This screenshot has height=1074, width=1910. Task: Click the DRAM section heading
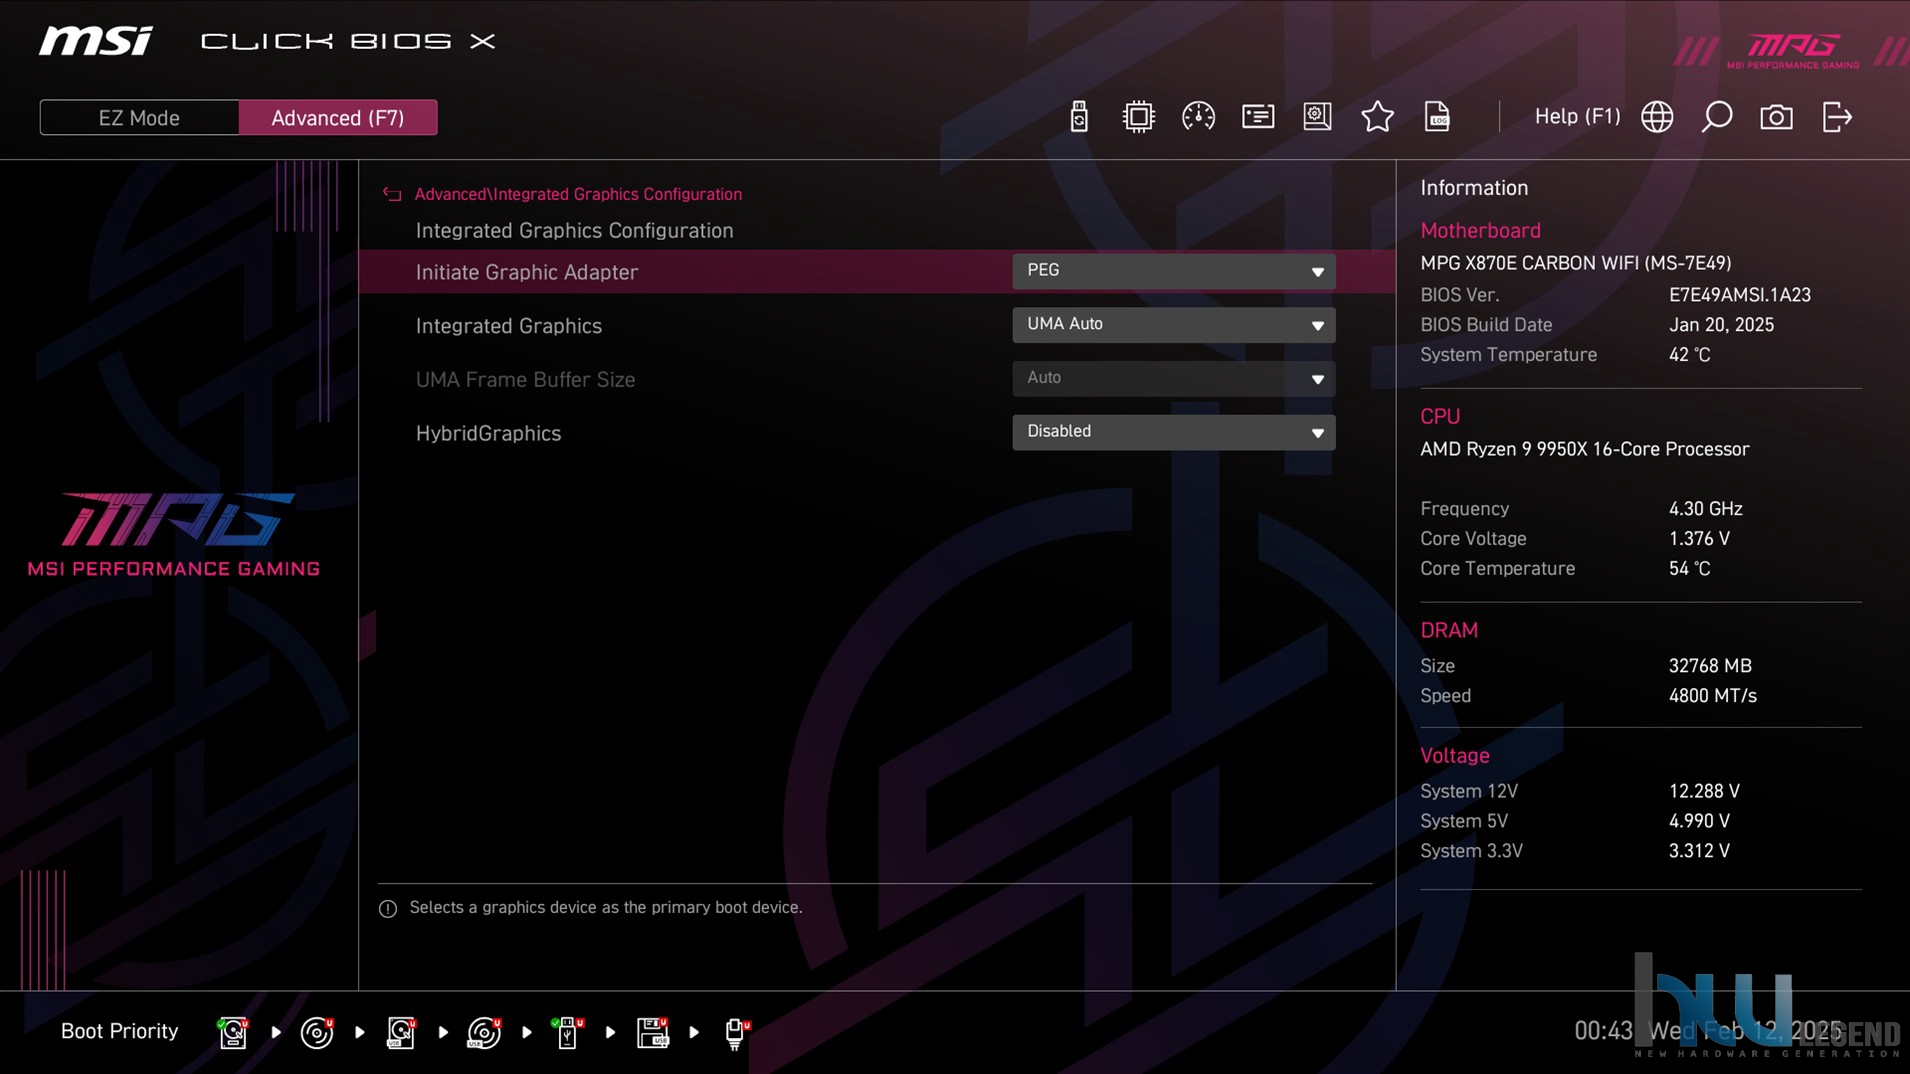1448,631
